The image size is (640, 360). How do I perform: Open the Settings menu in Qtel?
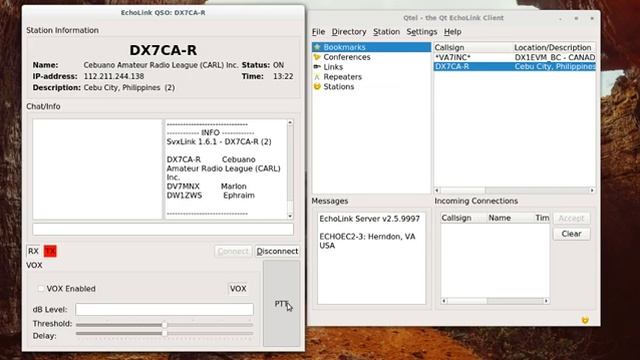[x=422, y=32]
